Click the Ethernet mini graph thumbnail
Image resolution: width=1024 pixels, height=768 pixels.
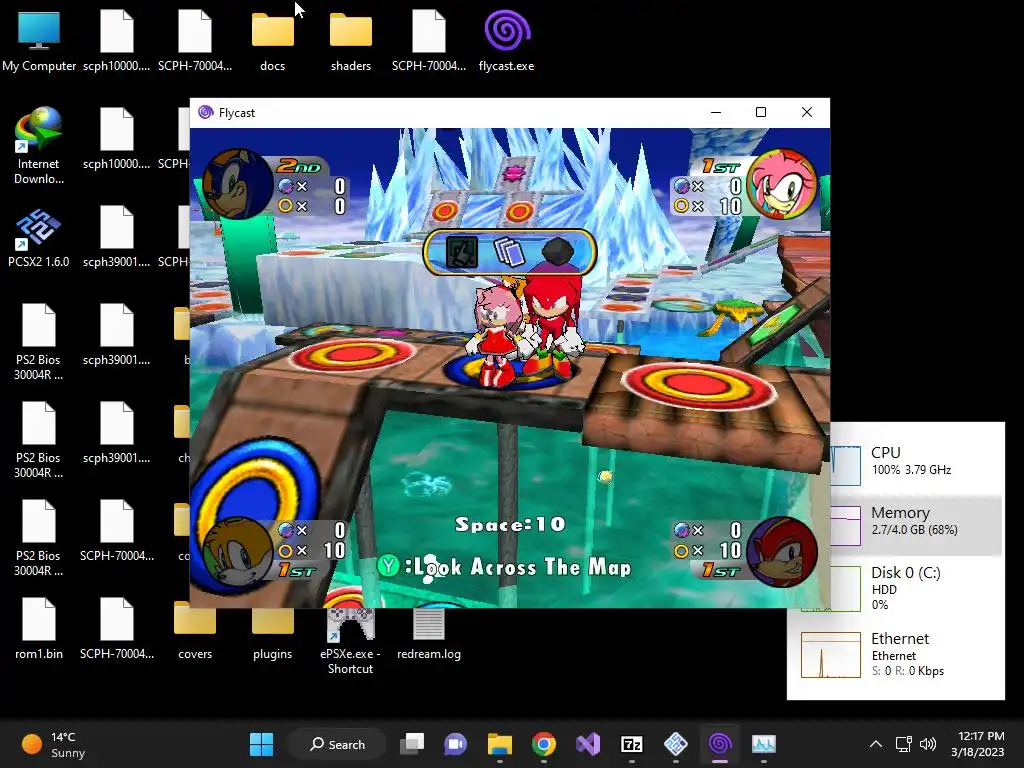[831, 655]
